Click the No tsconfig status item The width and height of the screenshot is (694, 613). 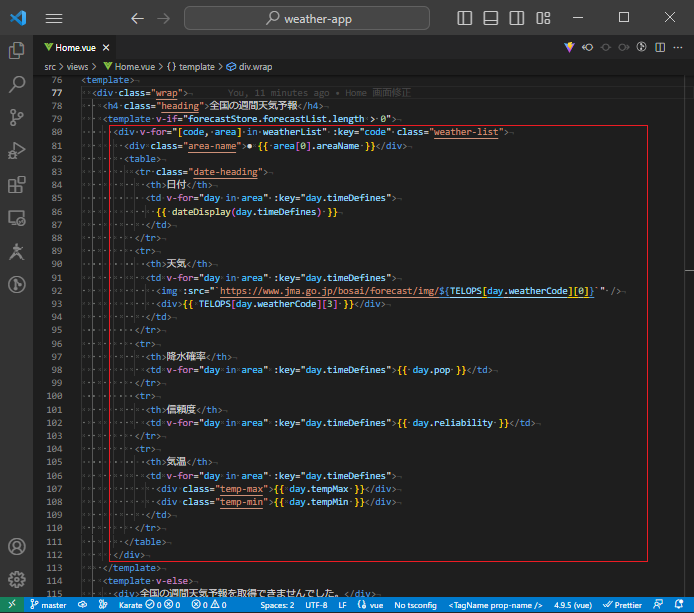415,605
